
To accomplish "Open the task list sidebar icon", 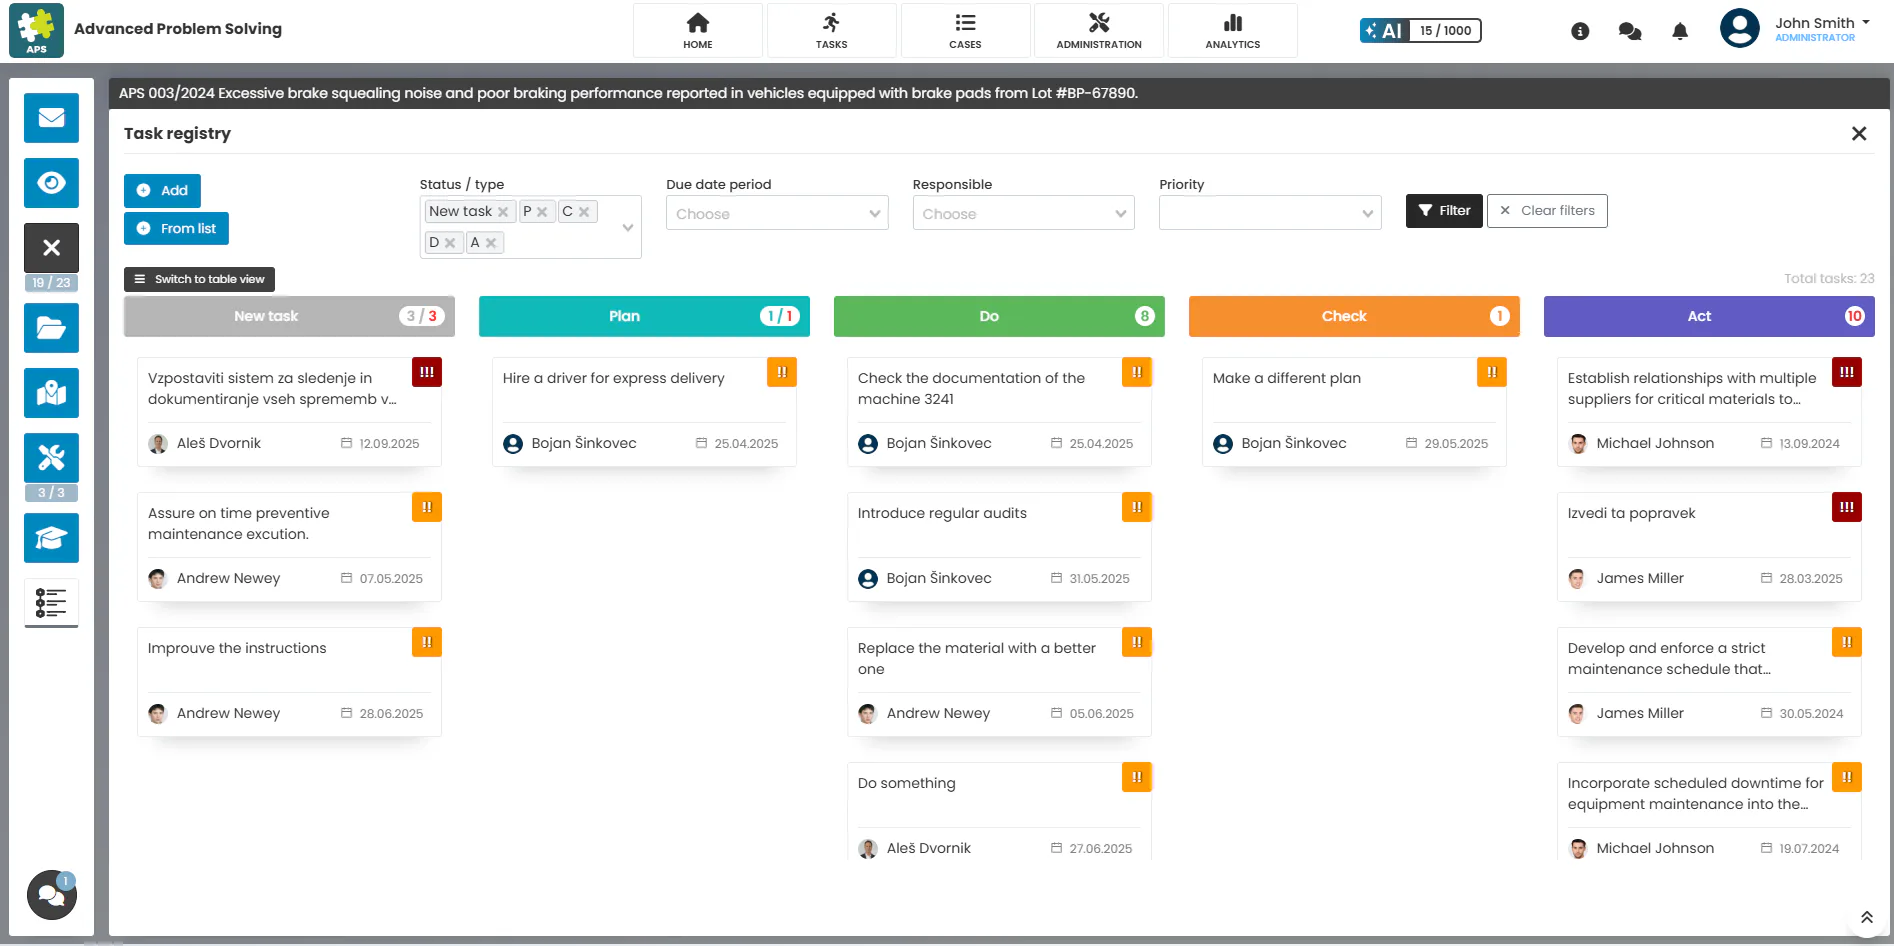I will pos(51,603).
